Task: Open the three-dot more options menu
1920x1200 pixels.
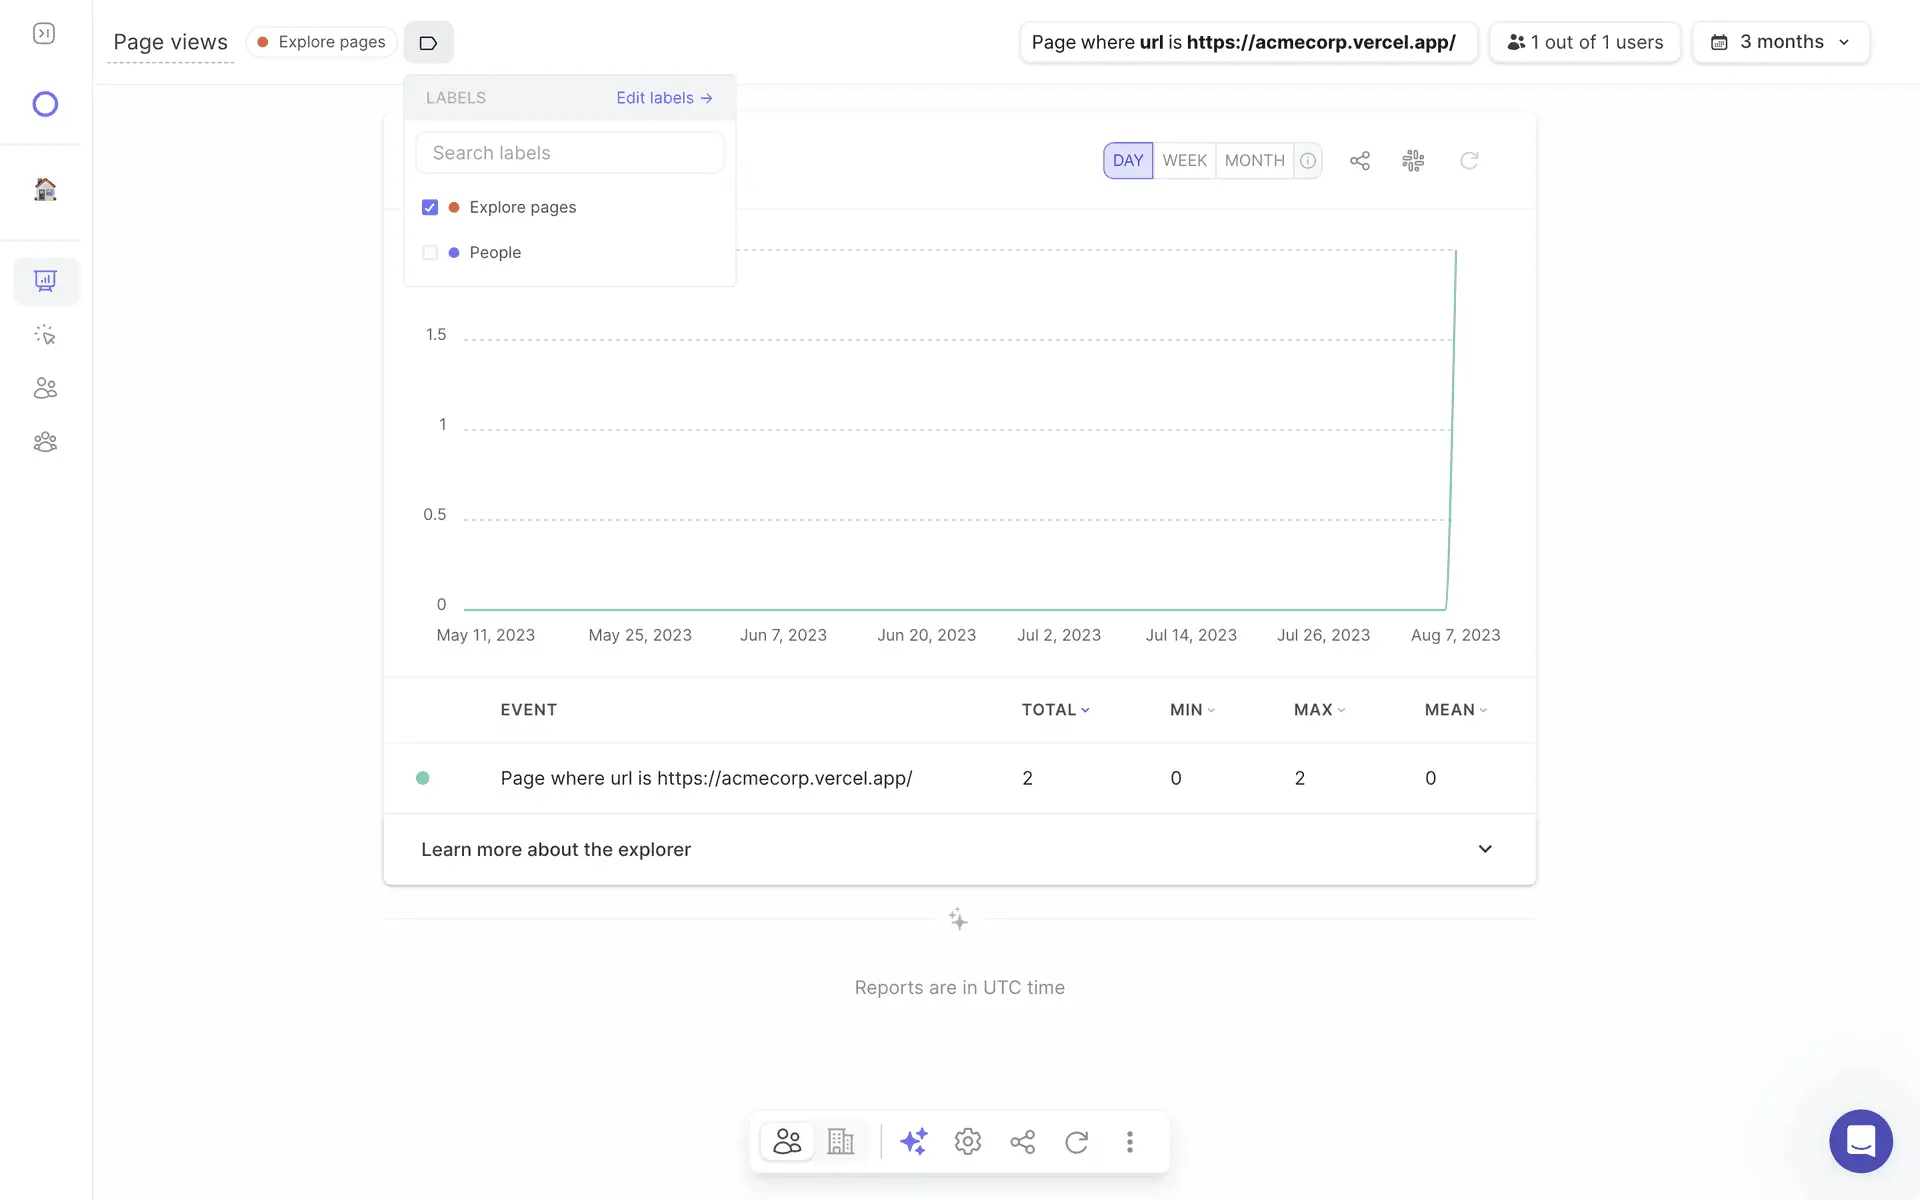Action: pyautogui.click(x=1130, y=1141)
